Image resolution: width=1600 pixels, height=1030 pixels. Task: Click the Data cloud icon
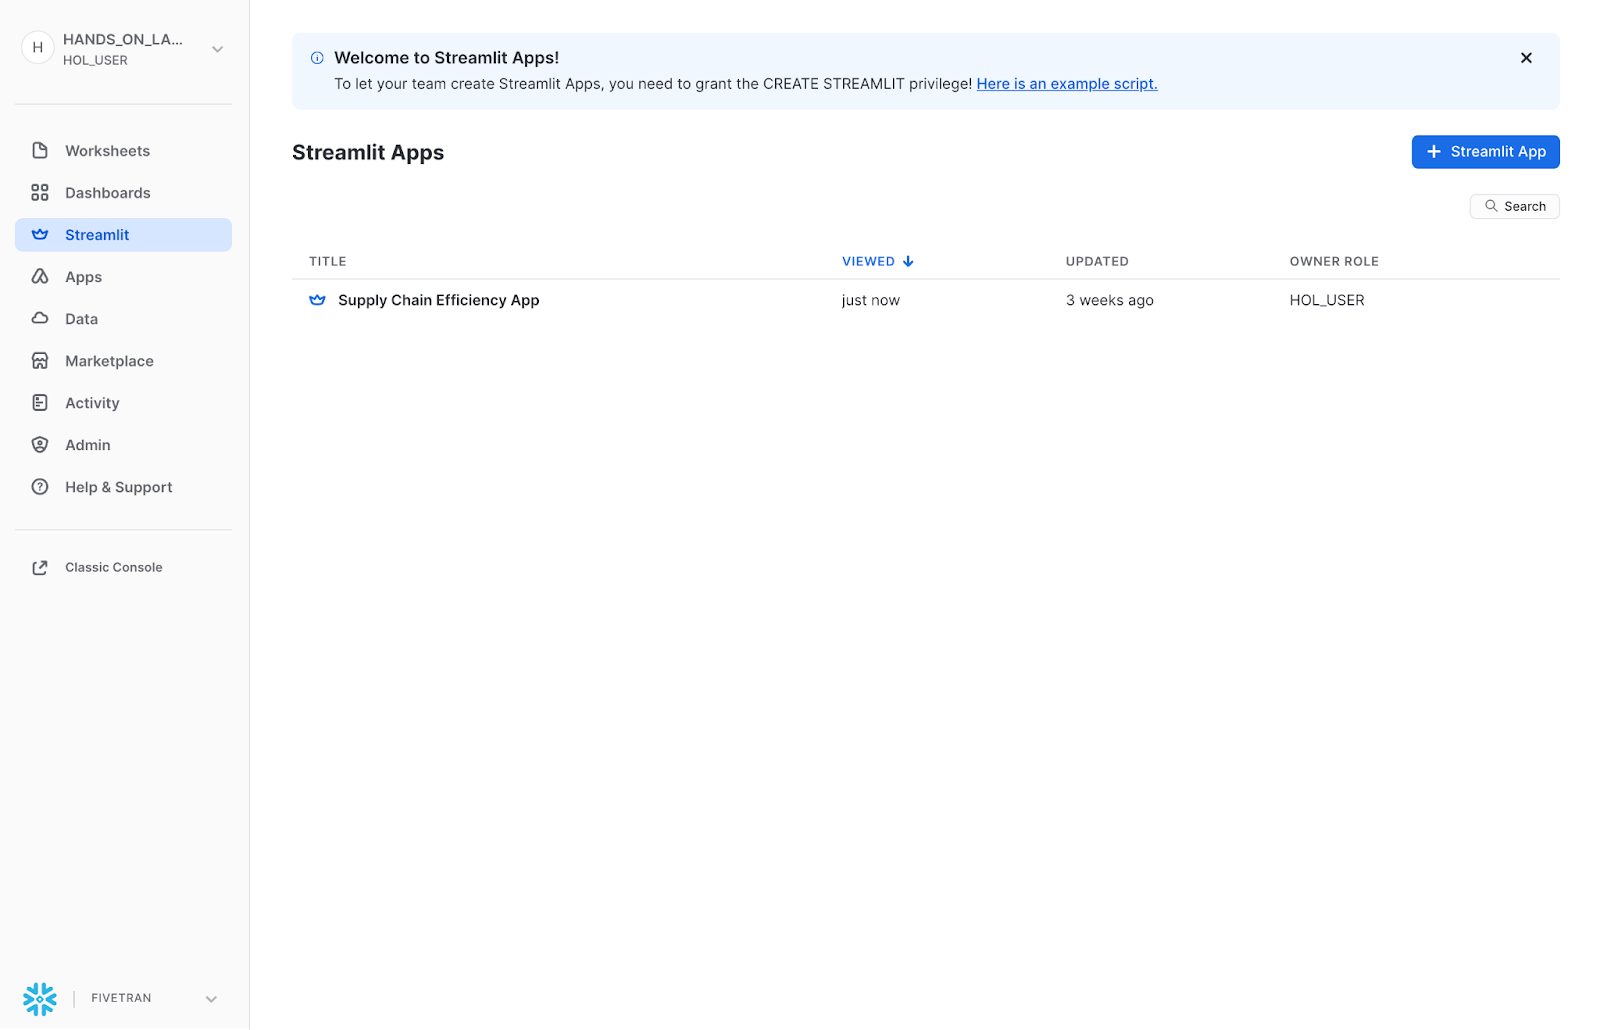tap(40, 319)
